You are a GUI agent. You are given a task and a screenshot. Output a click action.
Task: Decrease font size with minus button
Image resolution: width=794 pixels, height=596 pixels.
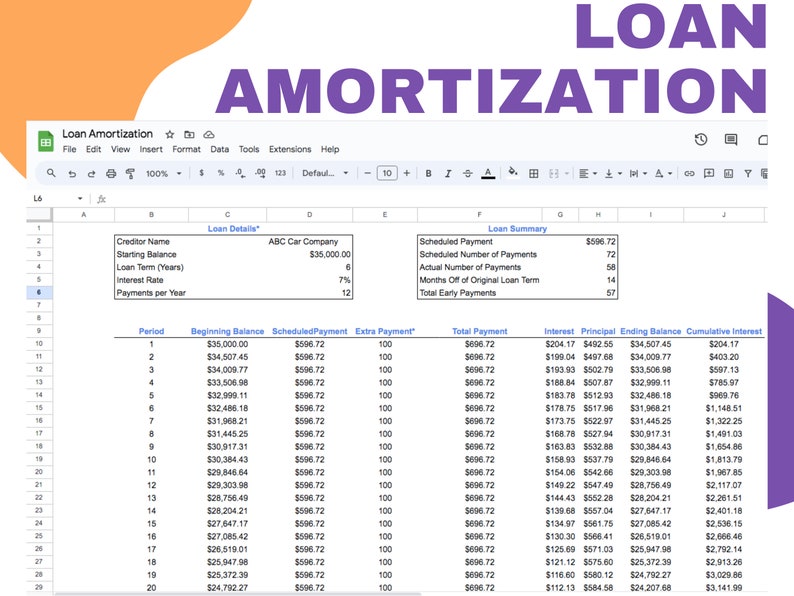pos(368,173)
